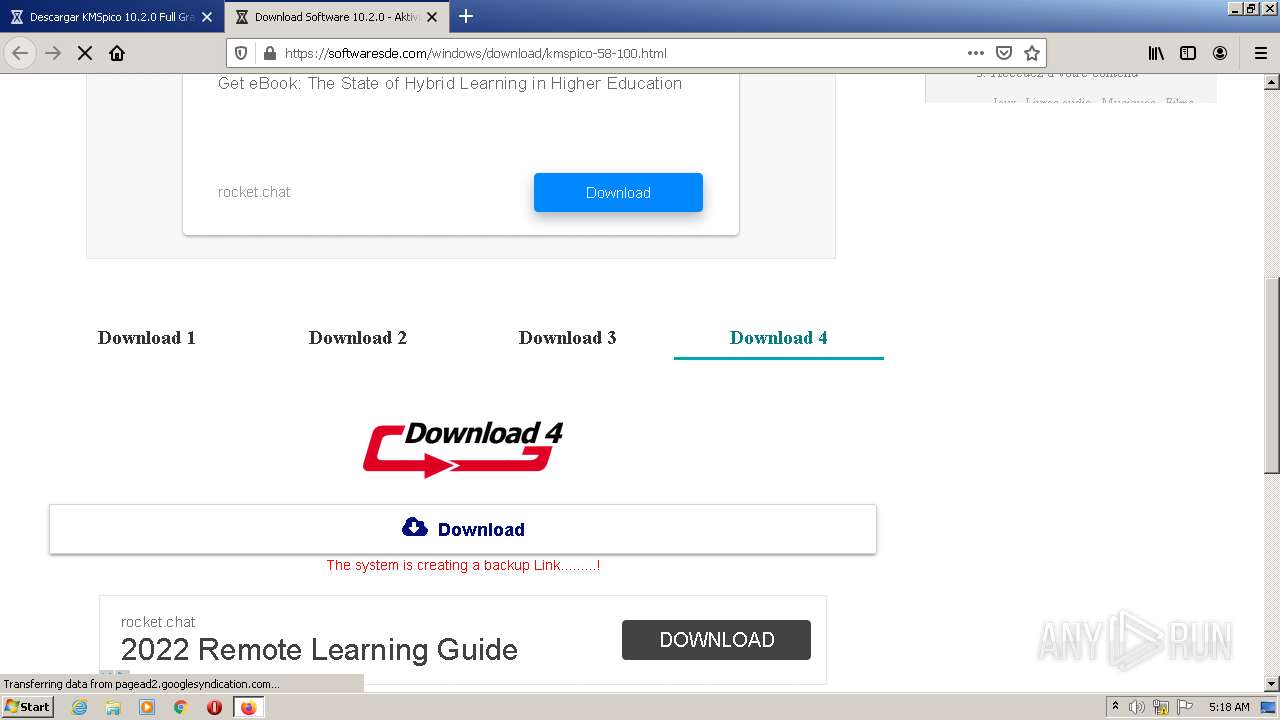Image resolution: width=1280 pixels, height=720 pixels.
Task: Open the Firefox hamburger menu
Action: (1261, 53)
